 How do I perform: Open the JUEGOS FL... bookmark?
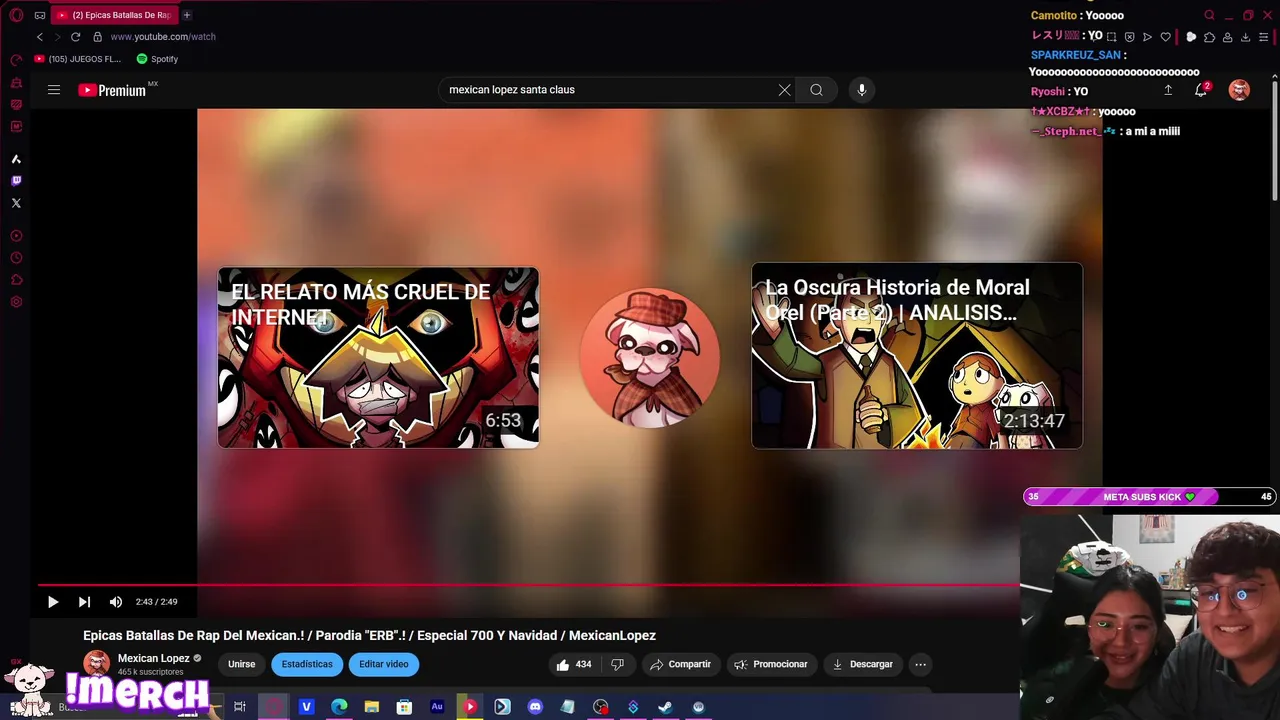tap(78, 59)
